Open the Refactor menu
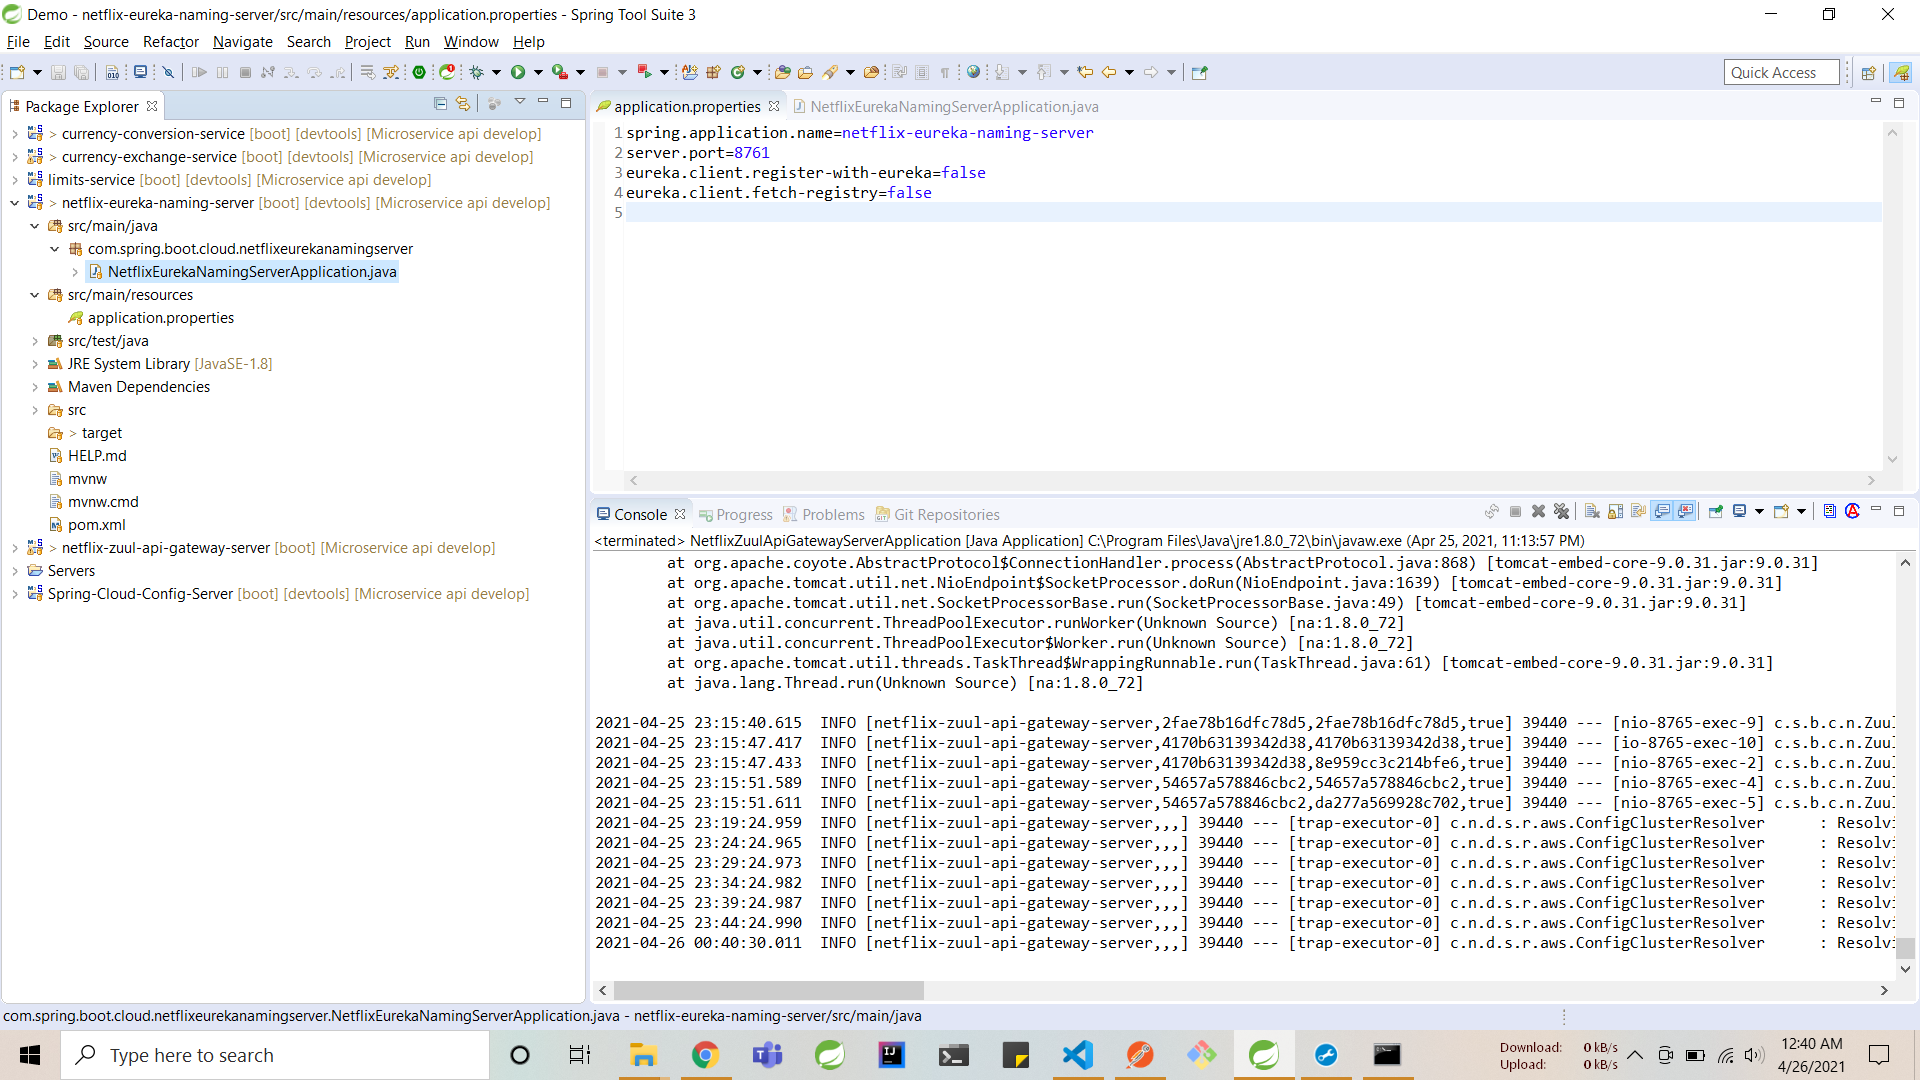 coord(170,42)
